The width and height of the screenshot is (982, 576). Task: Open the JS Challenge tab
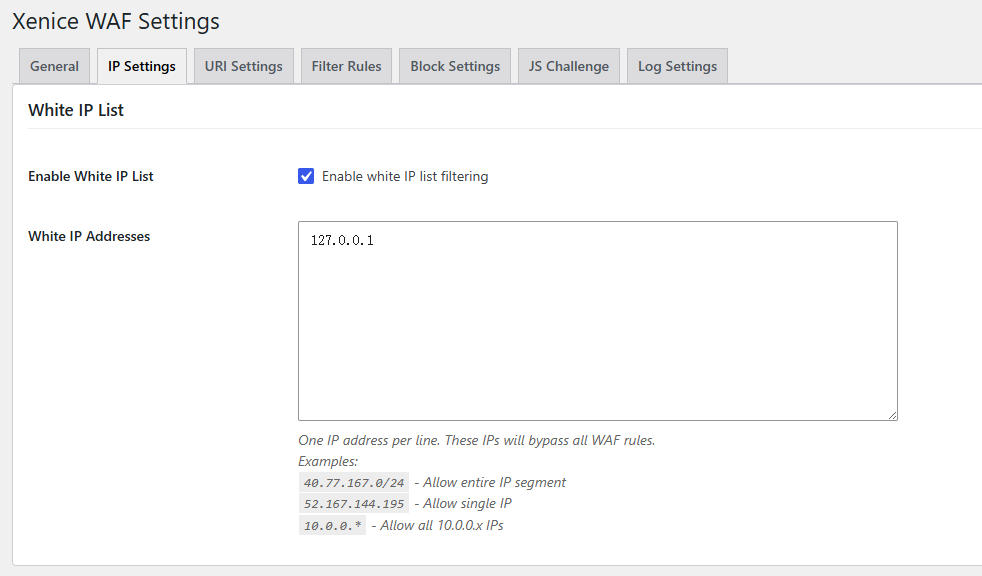(569, 66)
